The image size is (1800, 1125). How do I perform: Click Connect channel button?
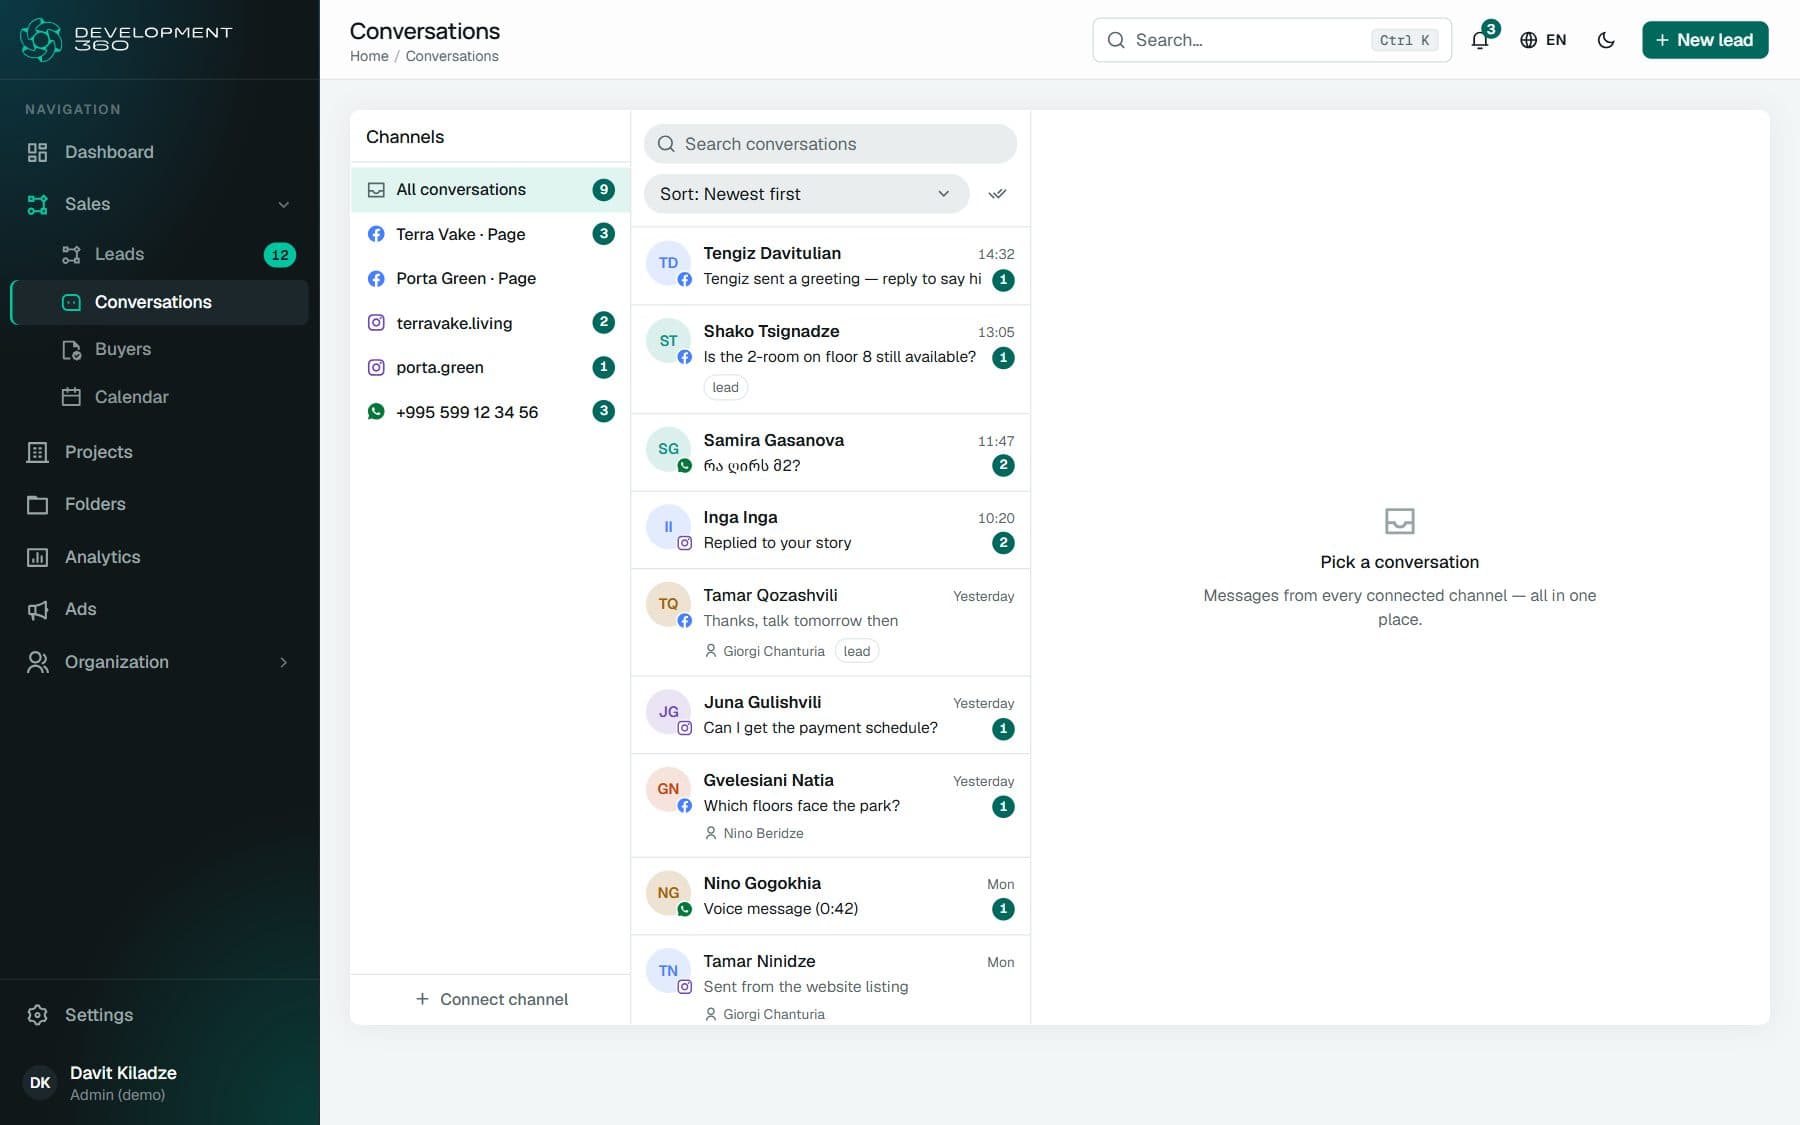[491, 999]
